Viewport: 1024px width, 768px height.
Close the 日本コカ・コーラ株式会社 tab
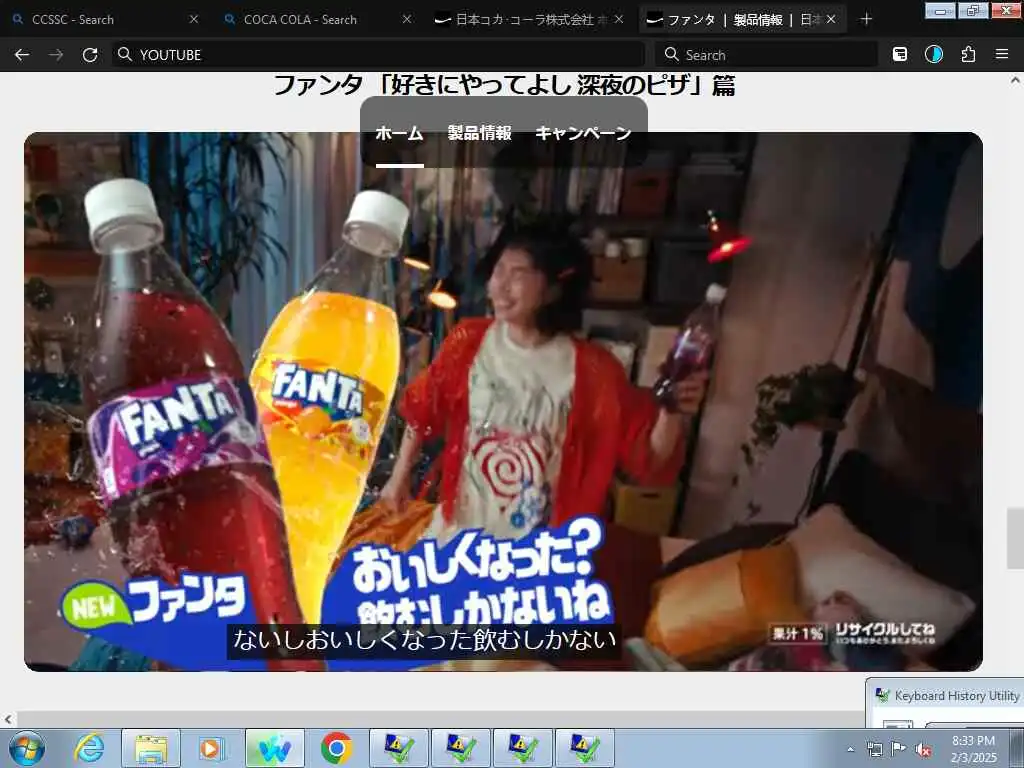[618, 20]
